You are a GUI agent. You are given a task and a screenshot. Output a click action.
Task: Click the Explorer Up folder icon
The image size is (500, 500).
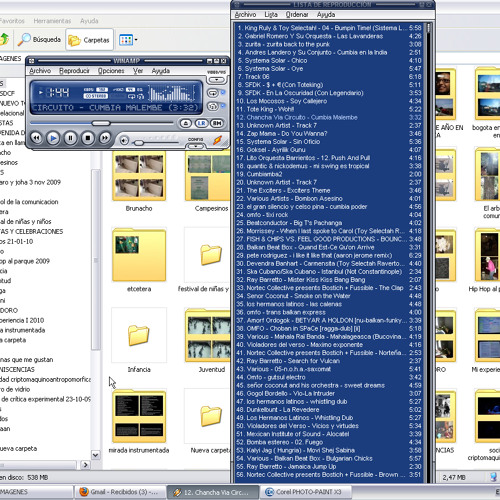coord(4,40)
